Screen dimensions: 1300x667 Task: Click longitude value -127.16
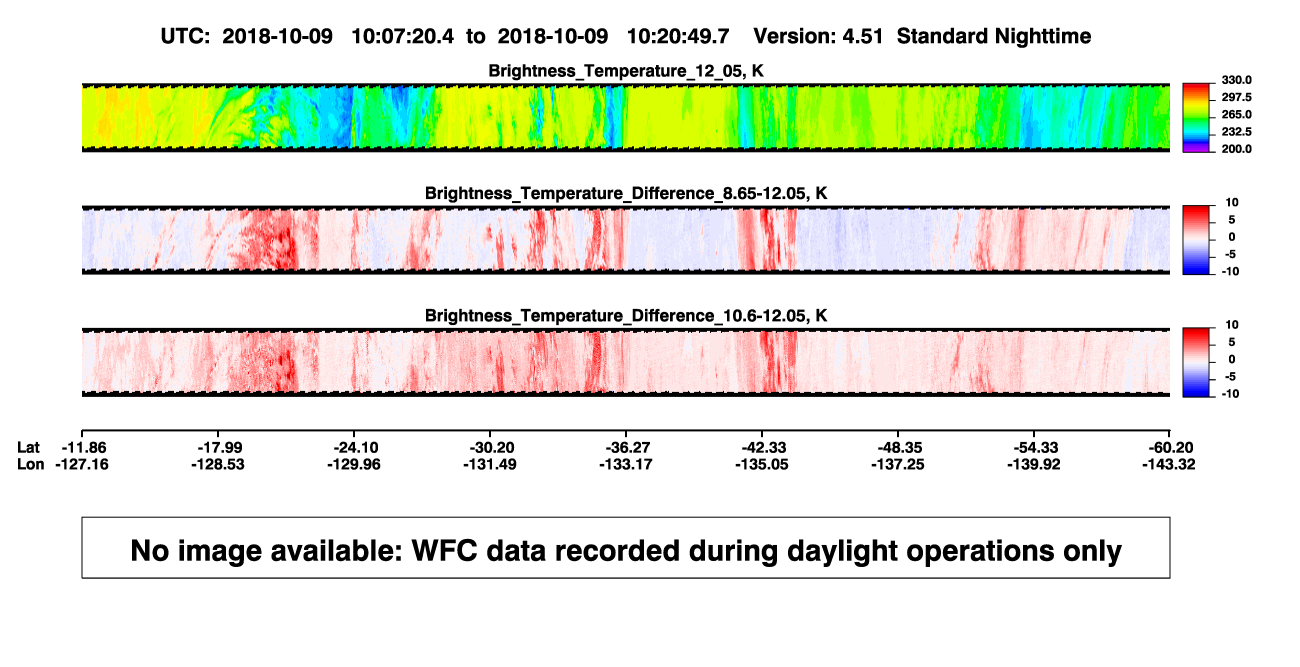click(83, 464)
